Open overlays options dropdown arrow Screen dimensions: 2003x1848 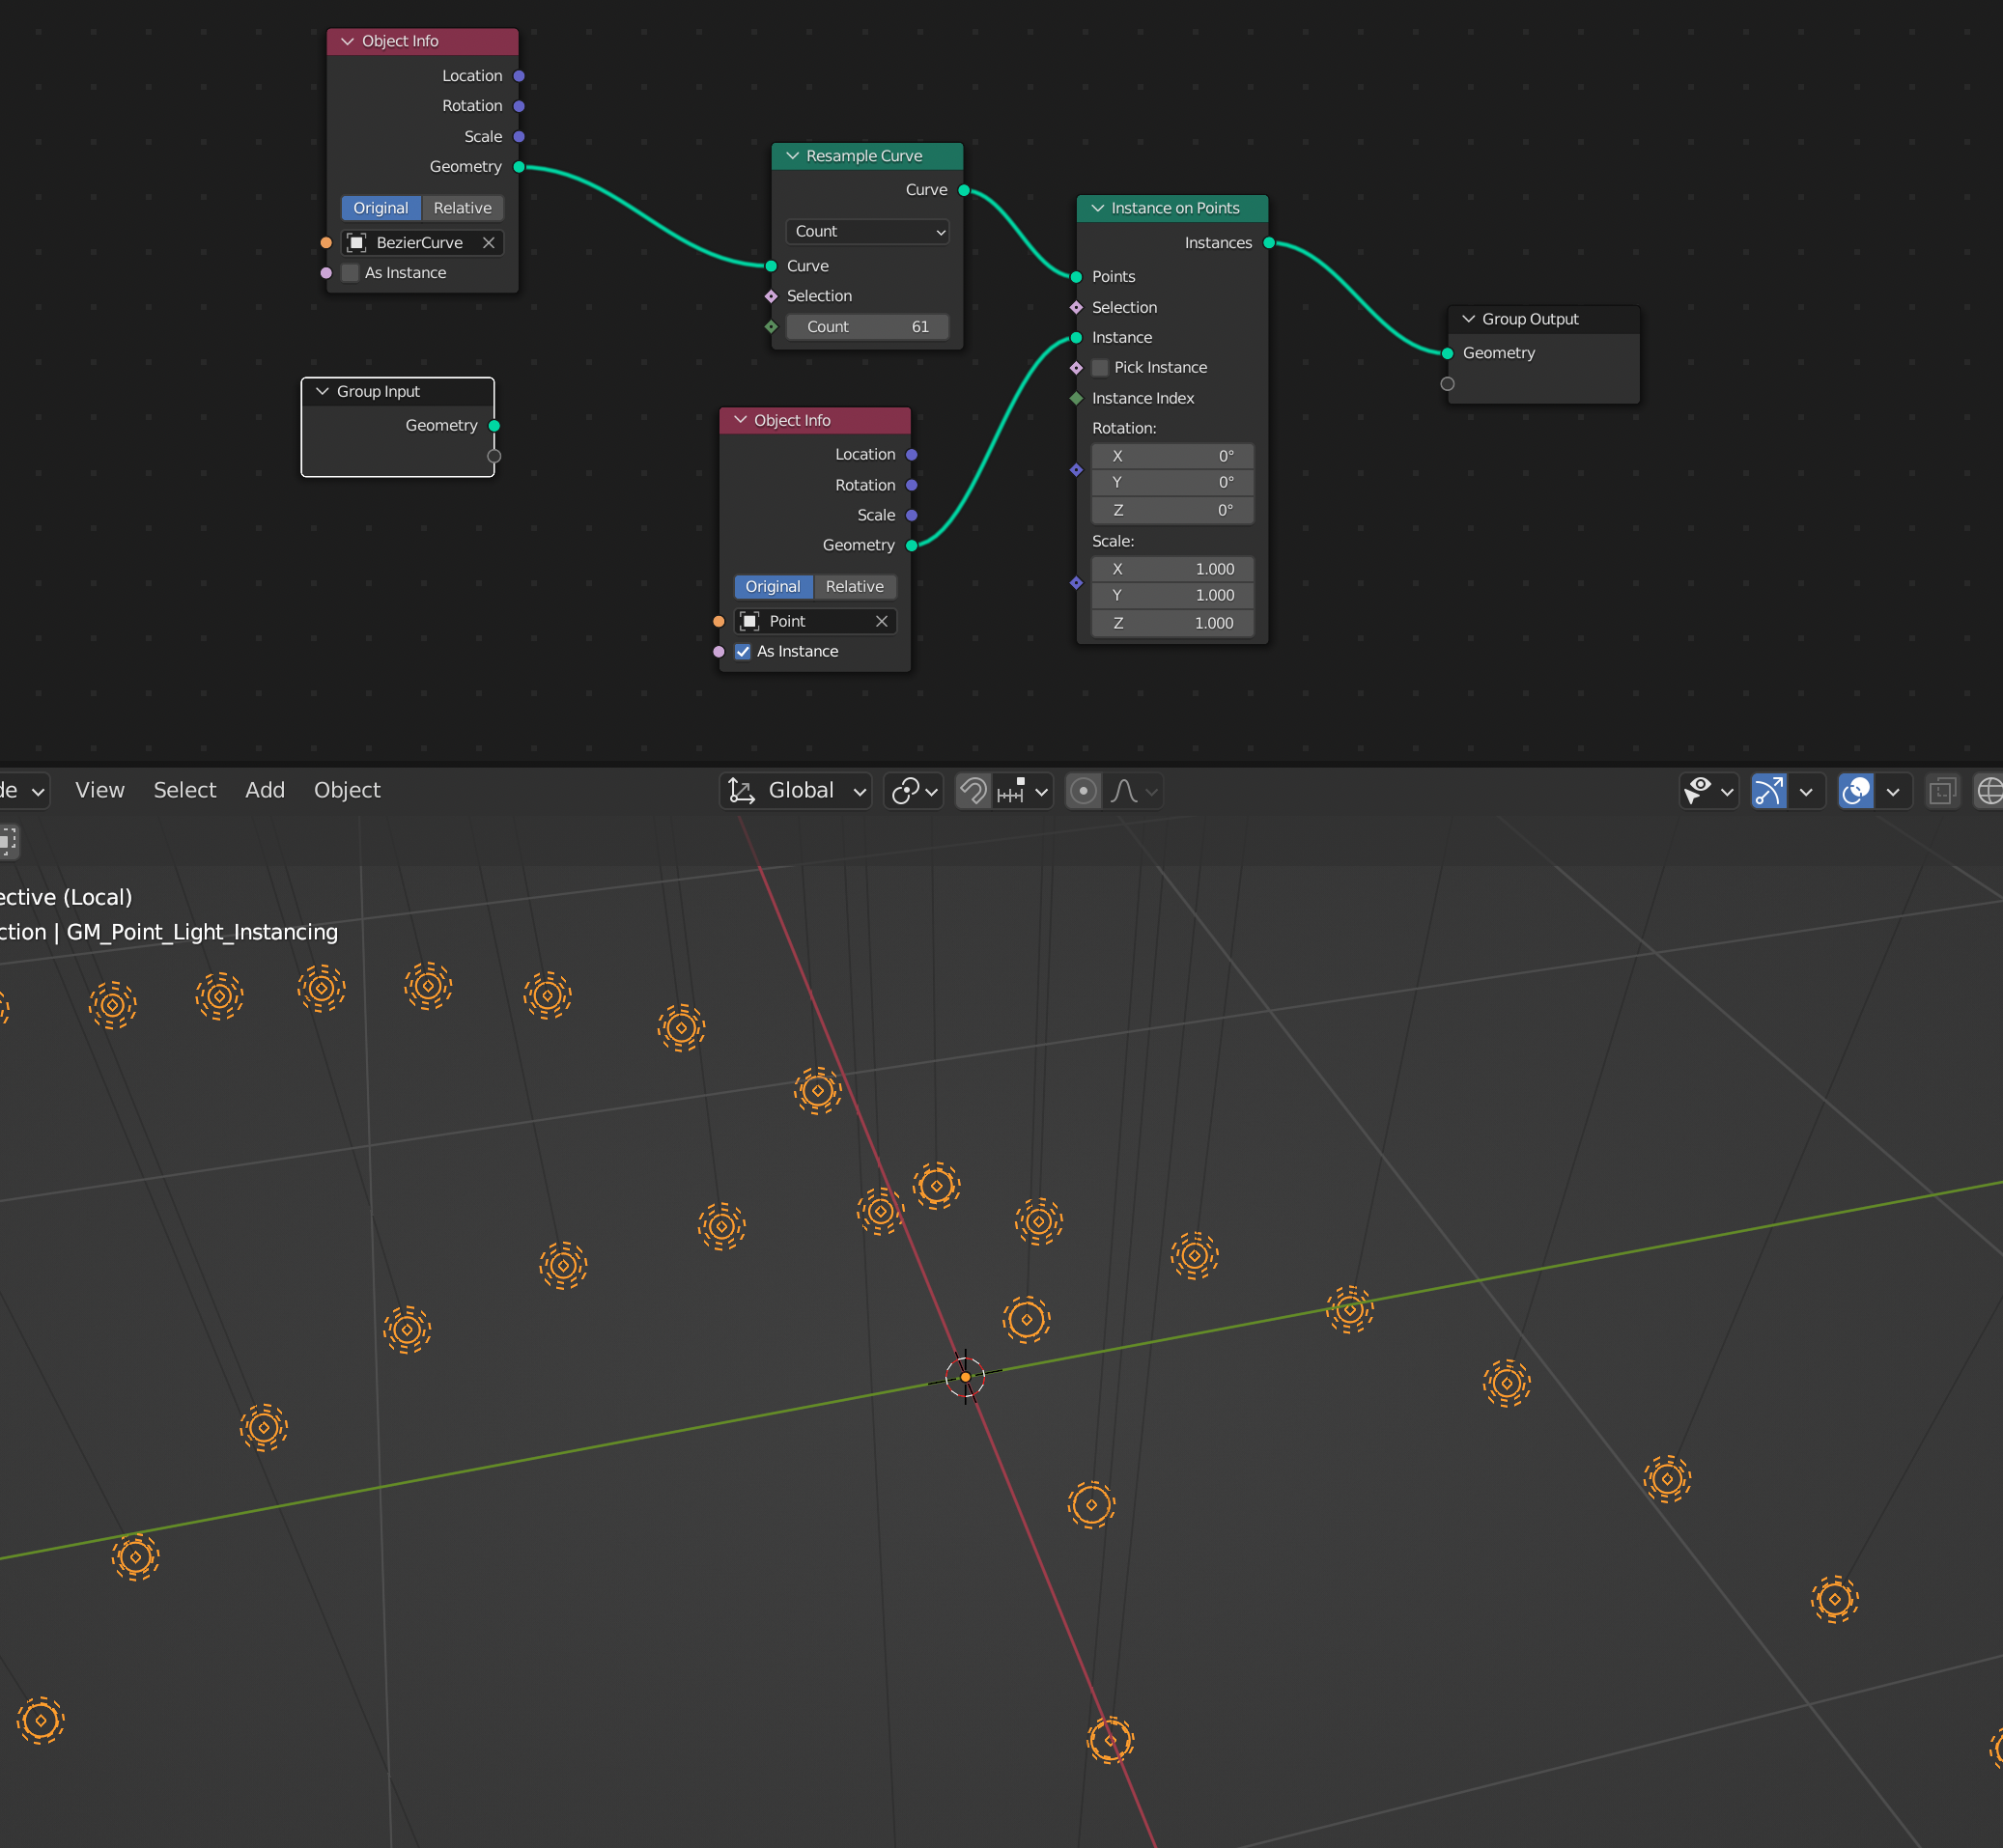[1893, 791]
